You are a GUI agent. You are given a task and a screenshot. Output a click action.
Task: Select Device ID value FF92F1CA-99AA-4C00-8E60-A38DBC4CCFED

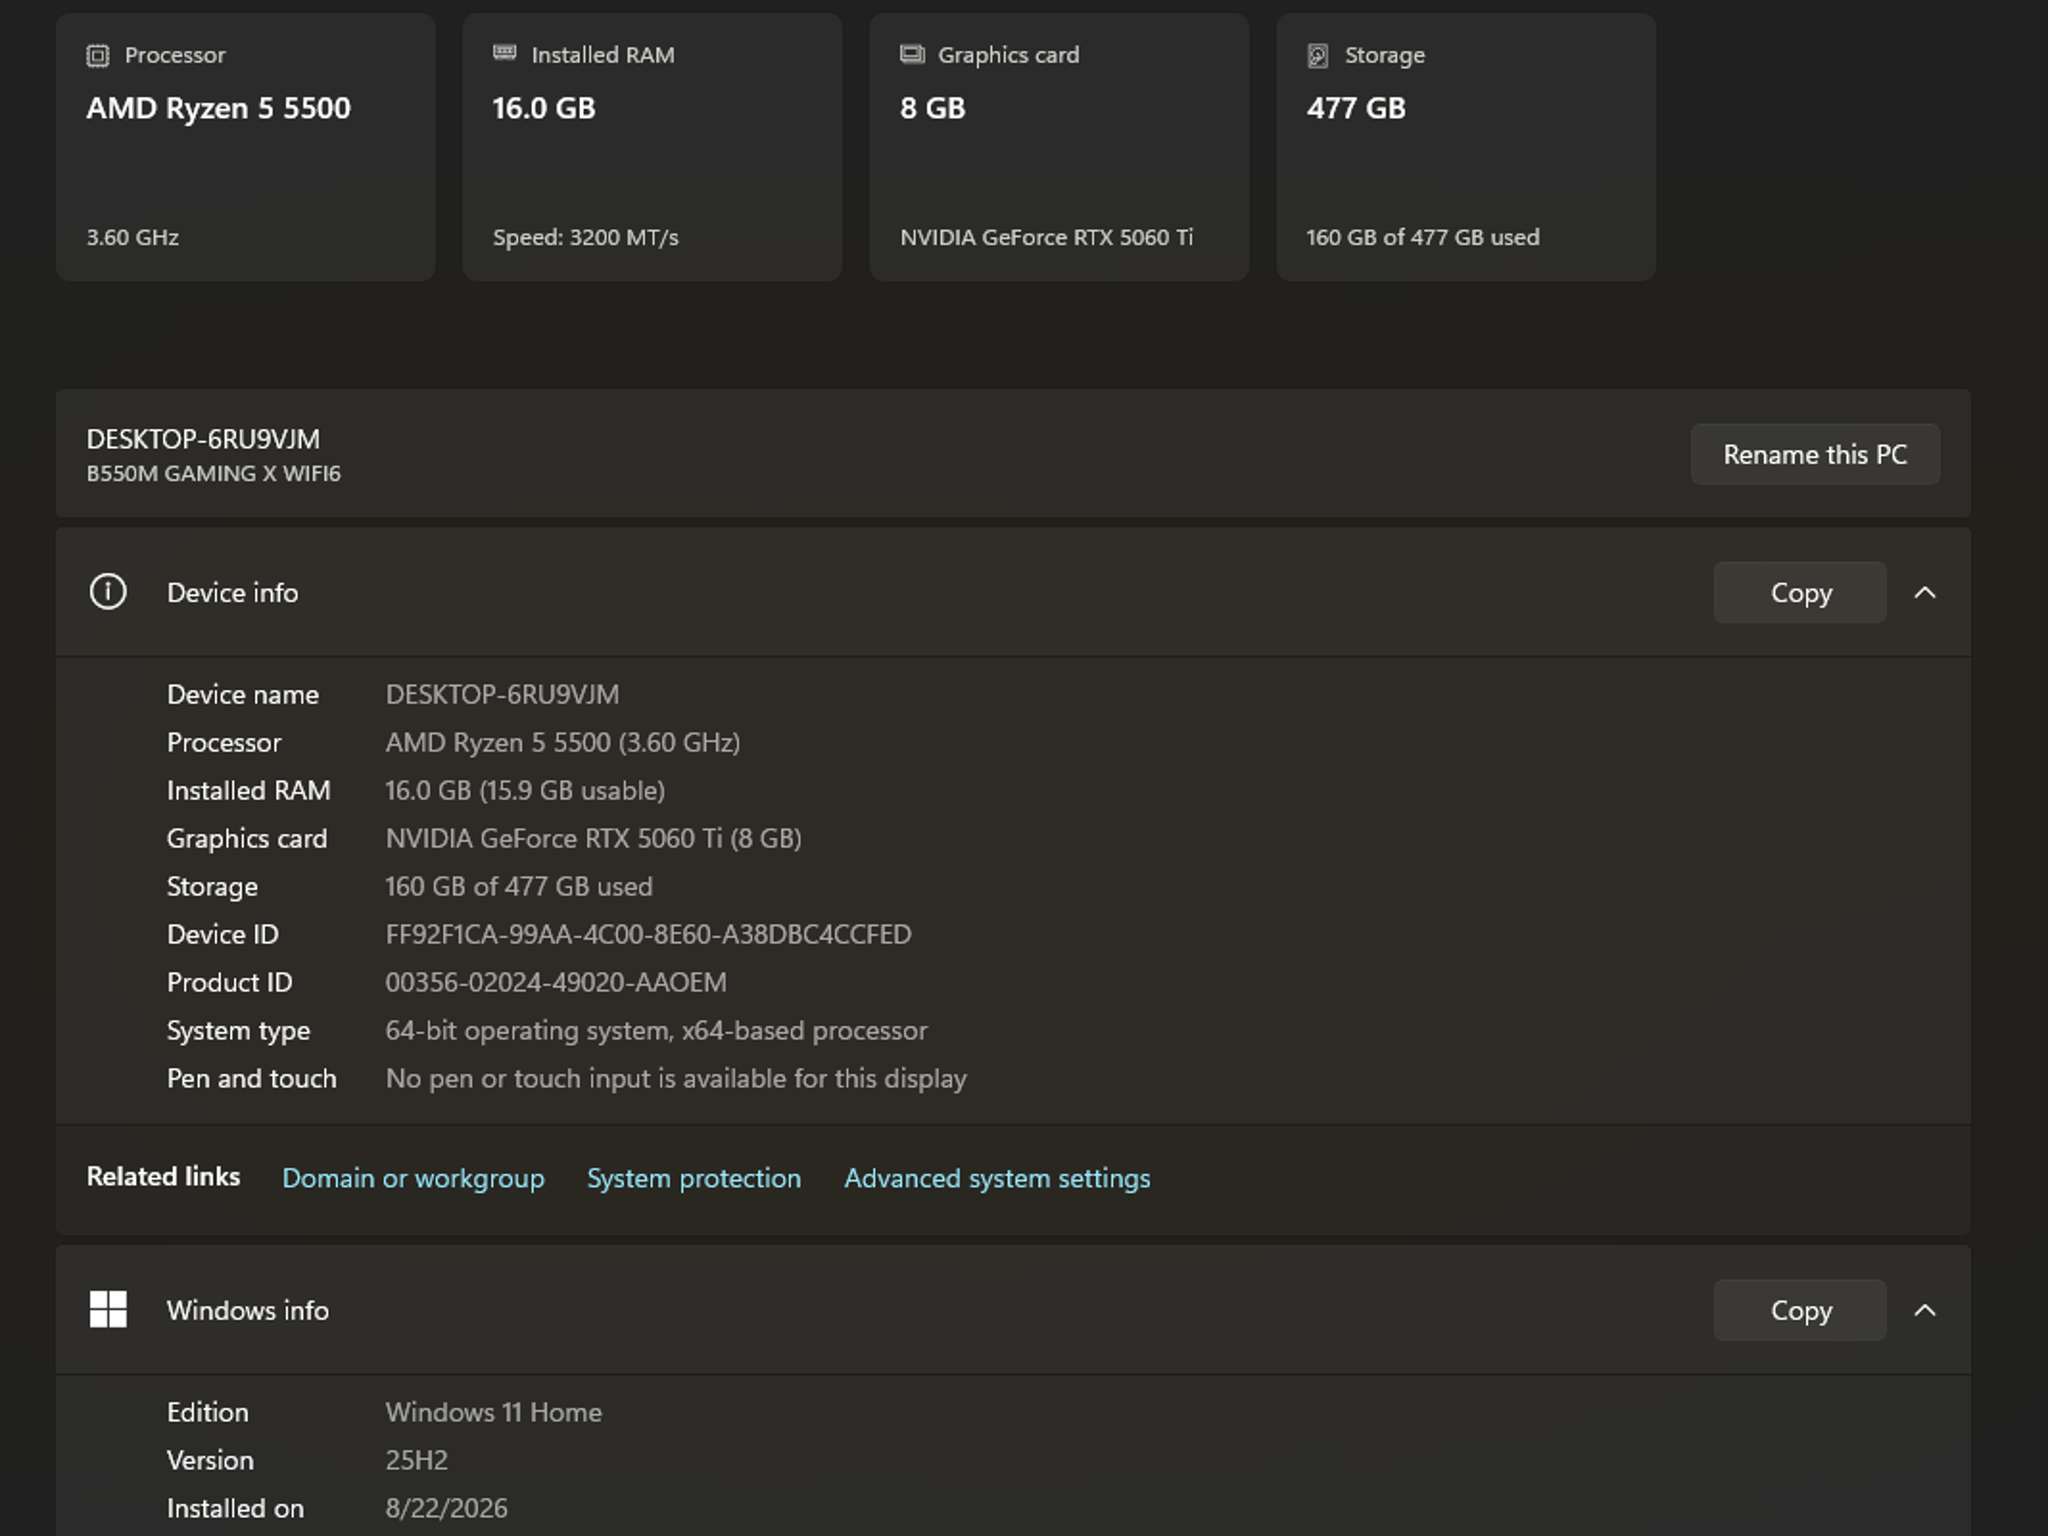(x=648, y=934)
